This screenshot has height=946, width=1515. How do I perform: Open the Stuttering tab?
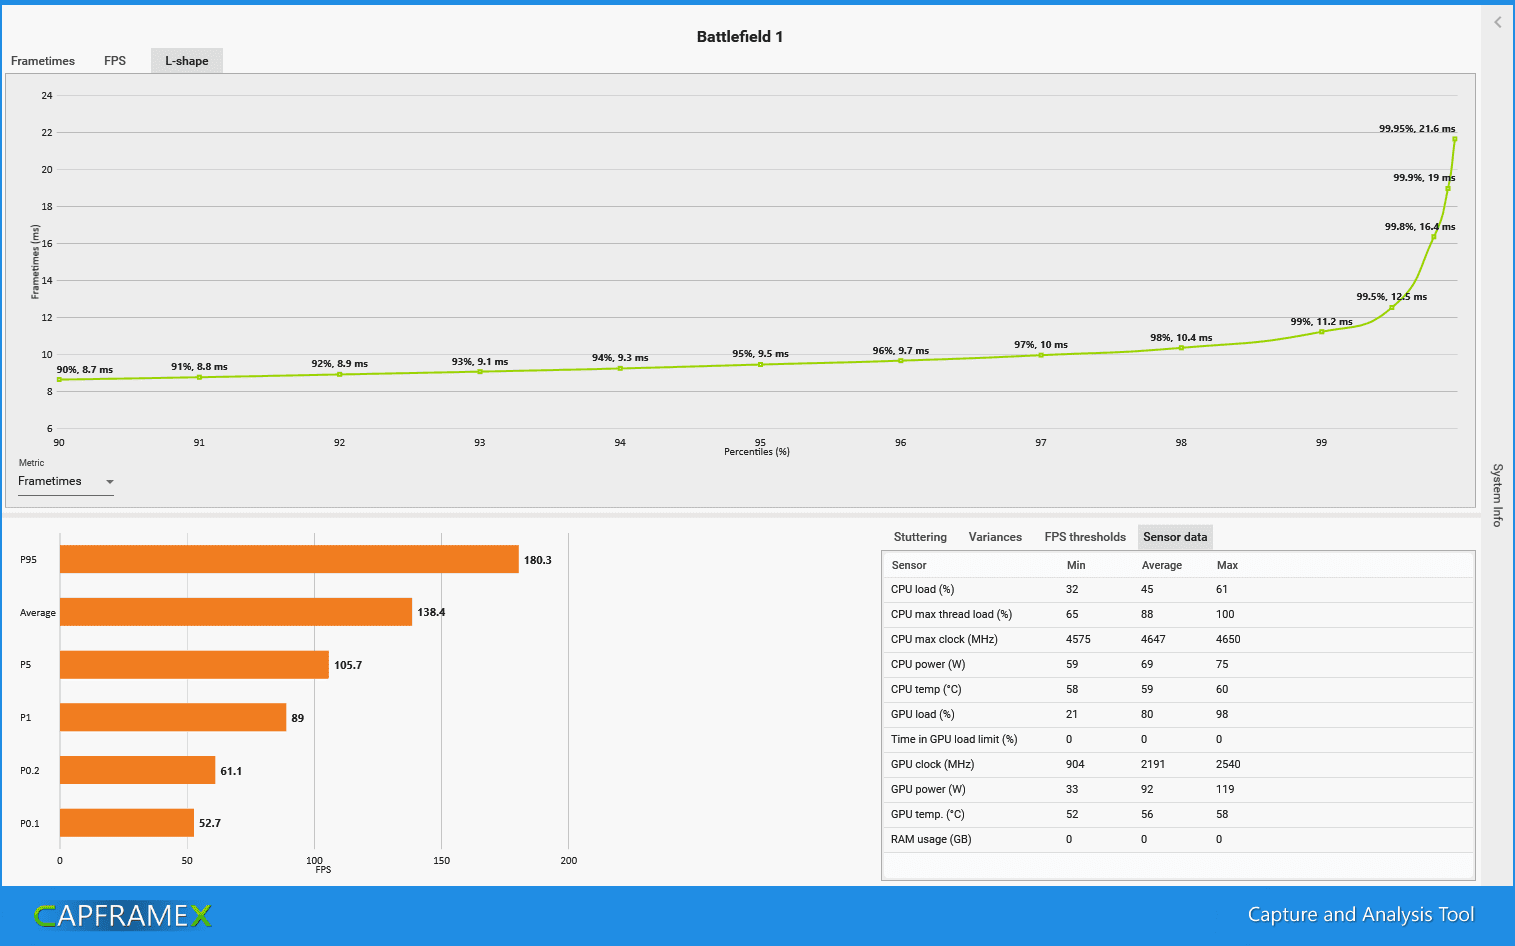920,537
